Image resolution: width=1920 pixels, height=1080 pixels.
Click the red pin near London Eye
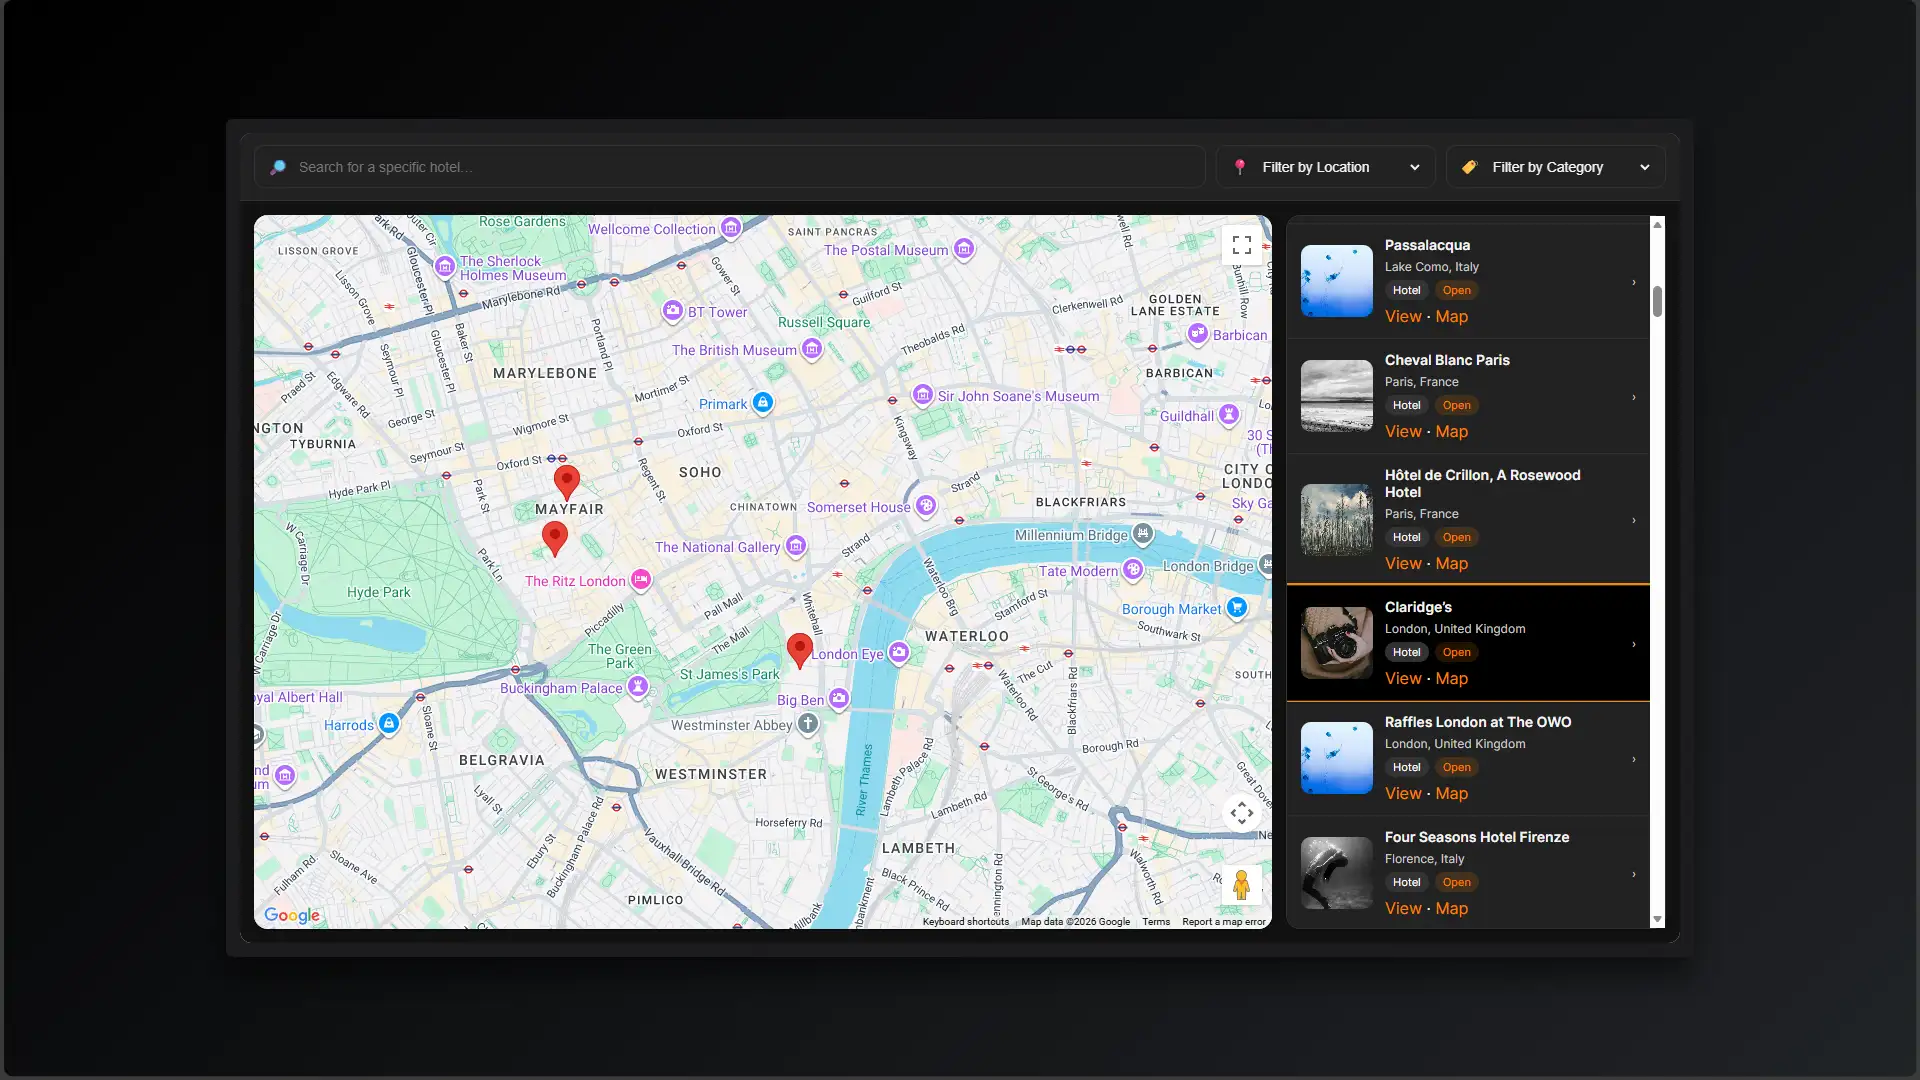coord(799,648)
